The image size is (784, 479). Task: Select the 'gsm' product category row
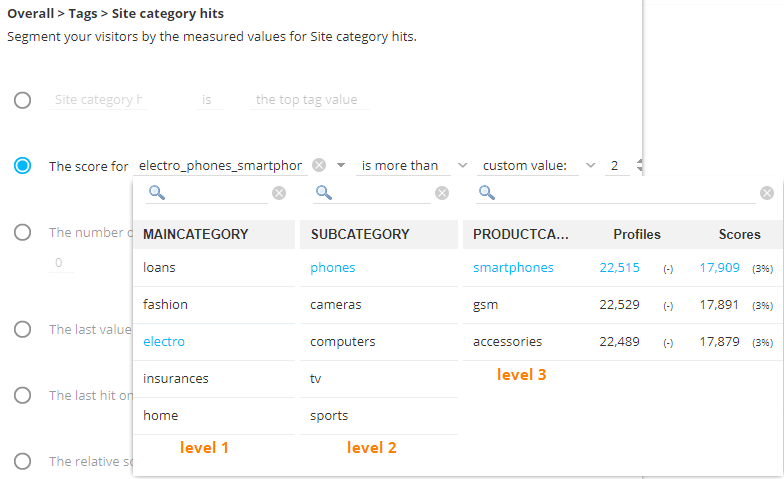click(486, 304)
